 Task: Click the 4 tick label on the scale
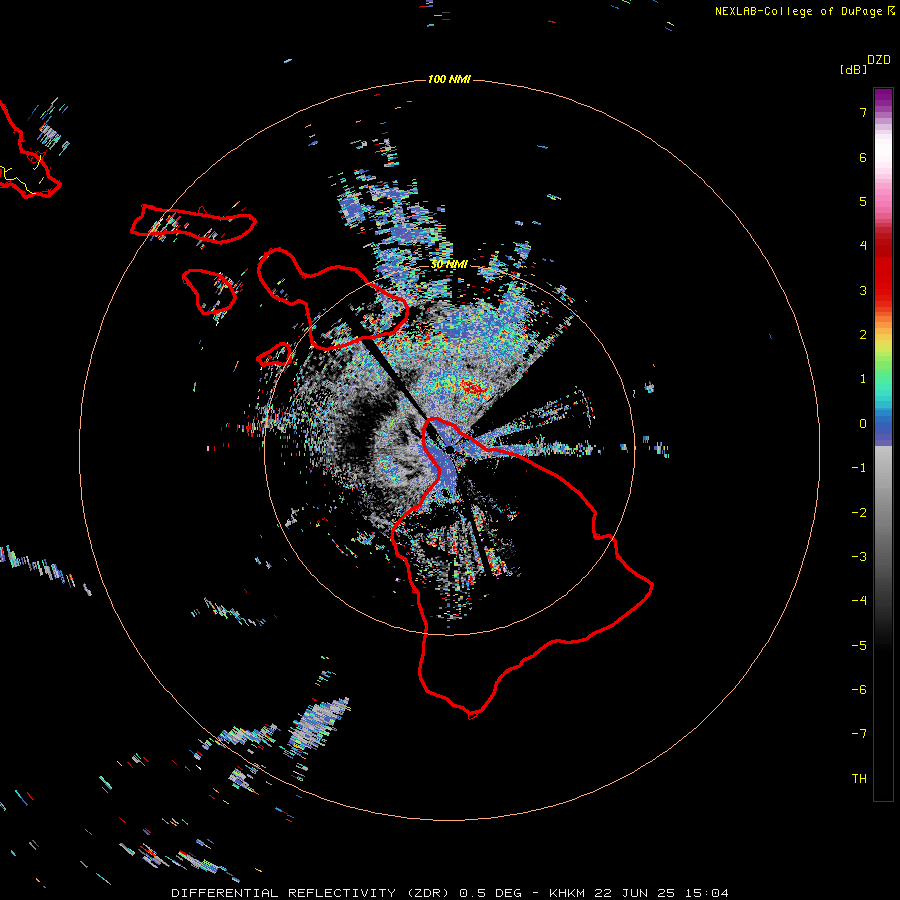(x=863, y=246)
